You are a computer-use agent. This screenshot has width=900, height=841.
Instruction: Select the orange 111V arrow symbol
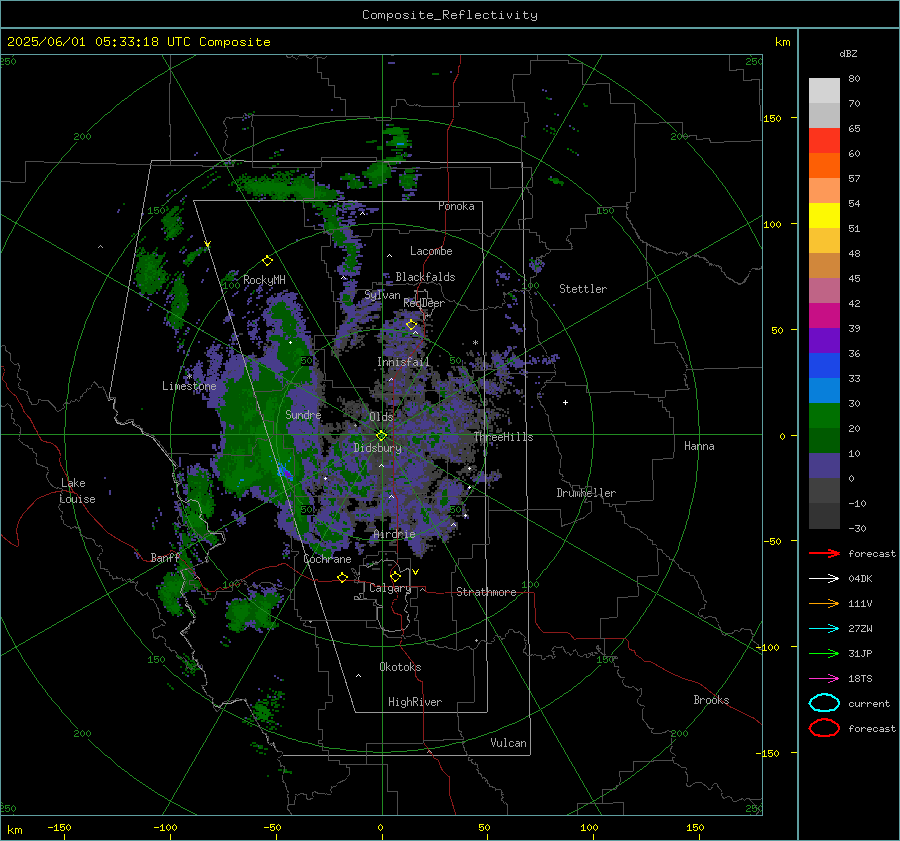pos(824,603)
